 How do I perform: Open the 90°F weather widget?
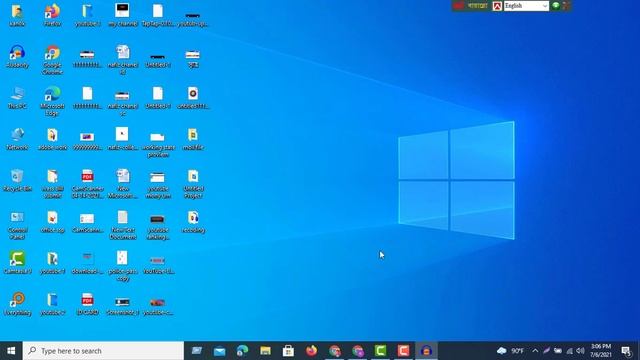point(510,351)
